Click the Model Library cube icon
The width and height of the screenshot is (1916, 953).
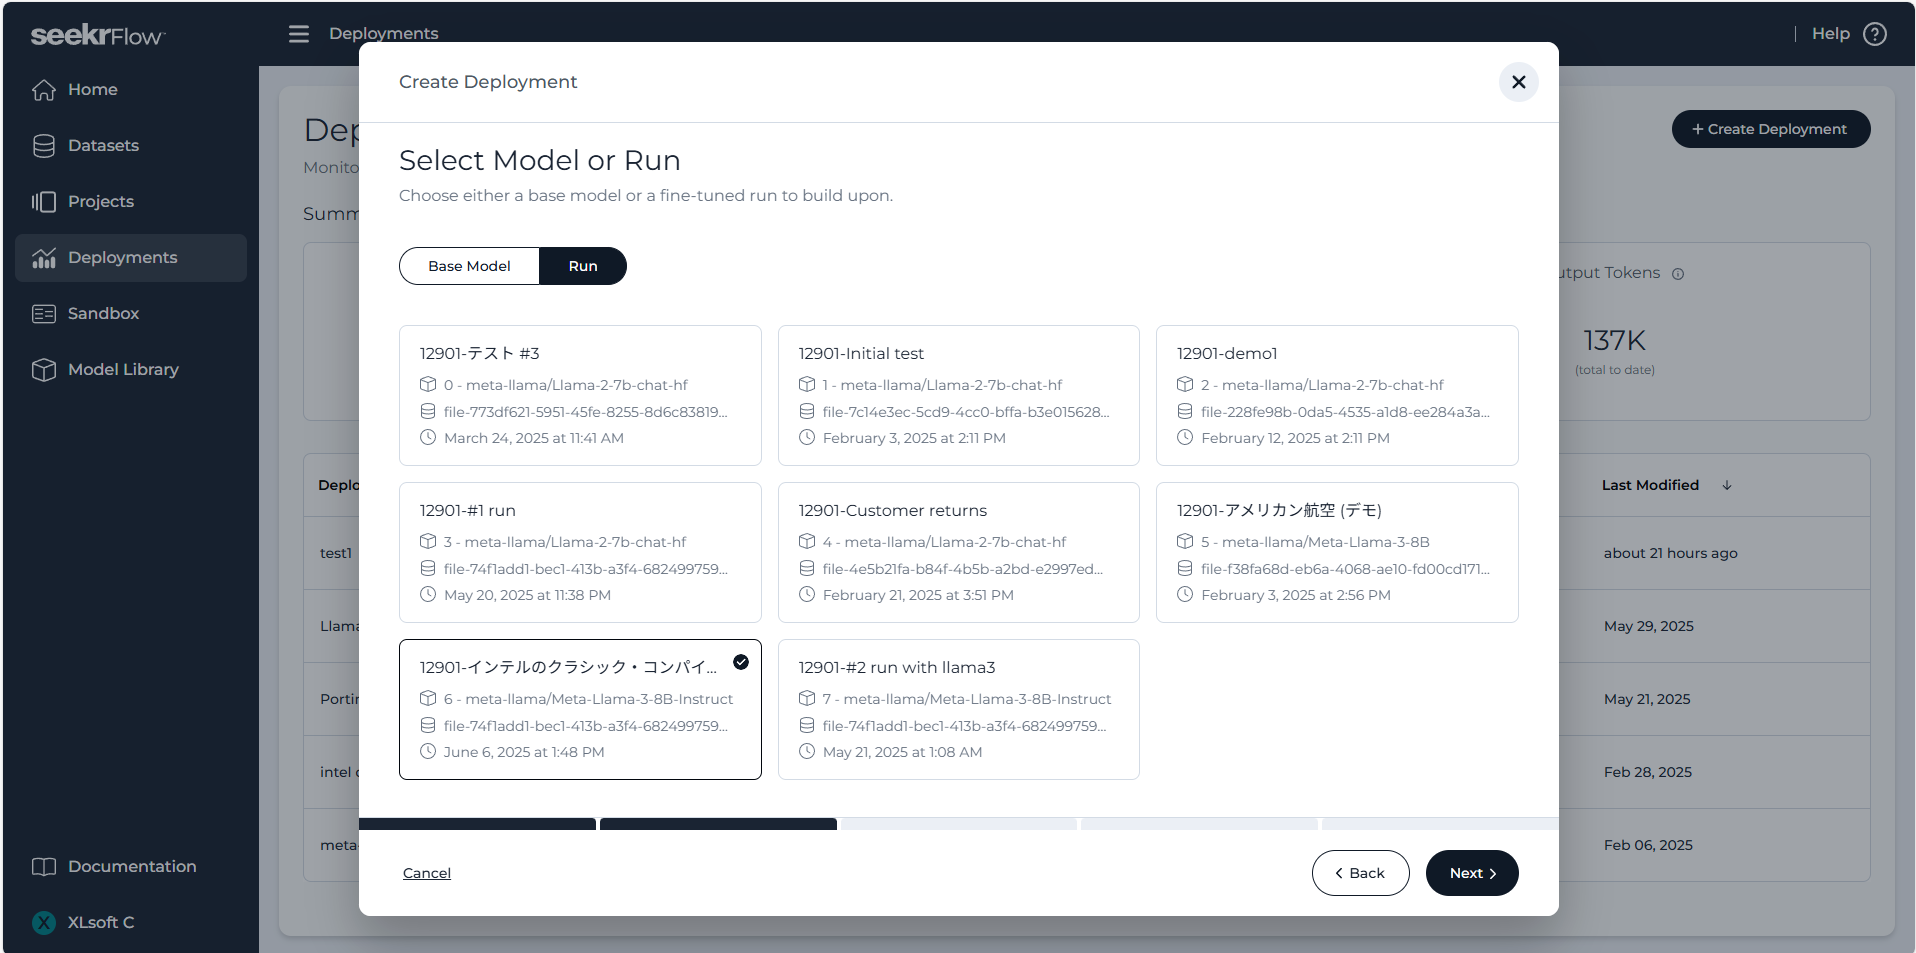(x=43, y=370)
